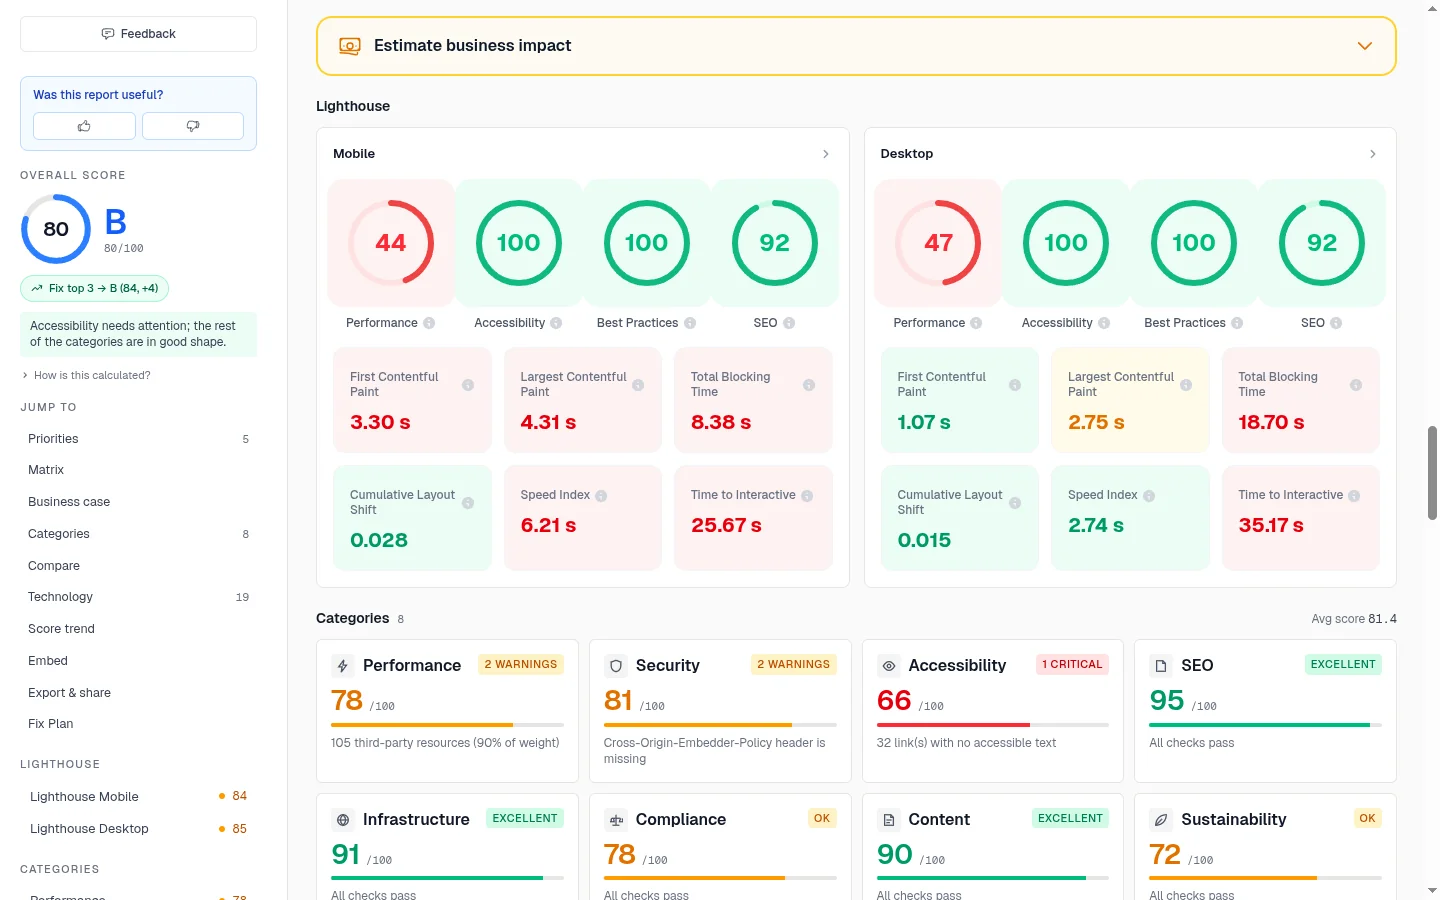Open the Compliance category card
The height and width of the screenshot is (900, 1440).
(x=720, y=847)
